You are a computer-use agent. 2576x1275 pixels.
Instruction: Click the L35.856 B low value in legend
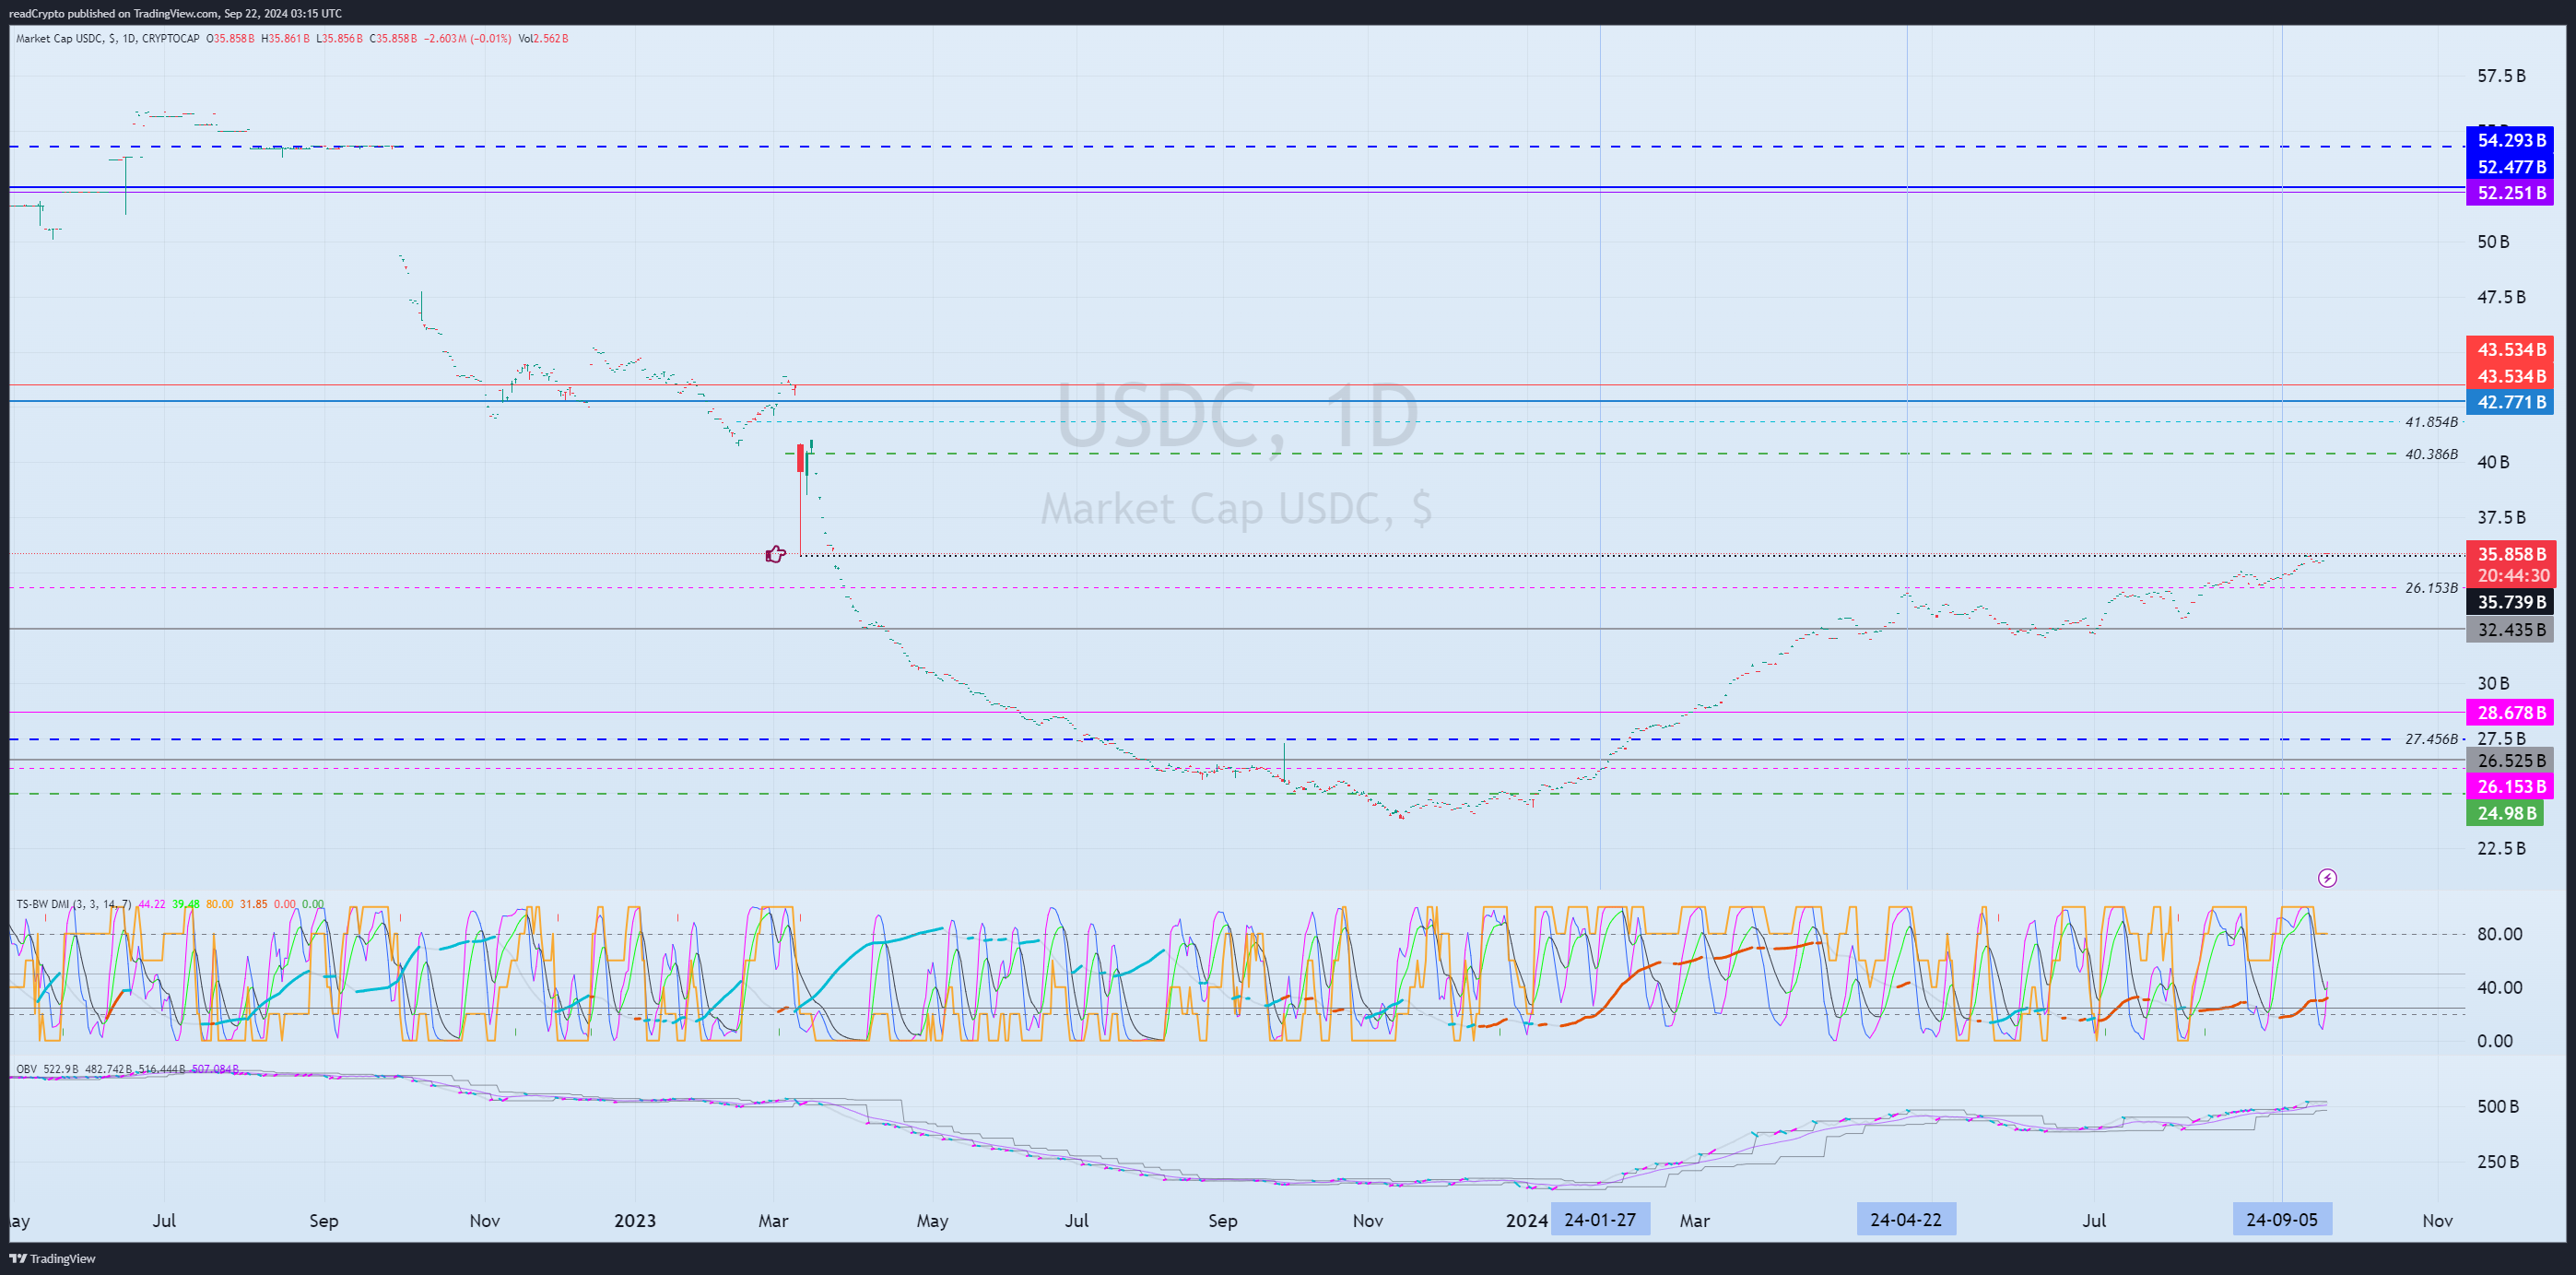click(340, 39)
